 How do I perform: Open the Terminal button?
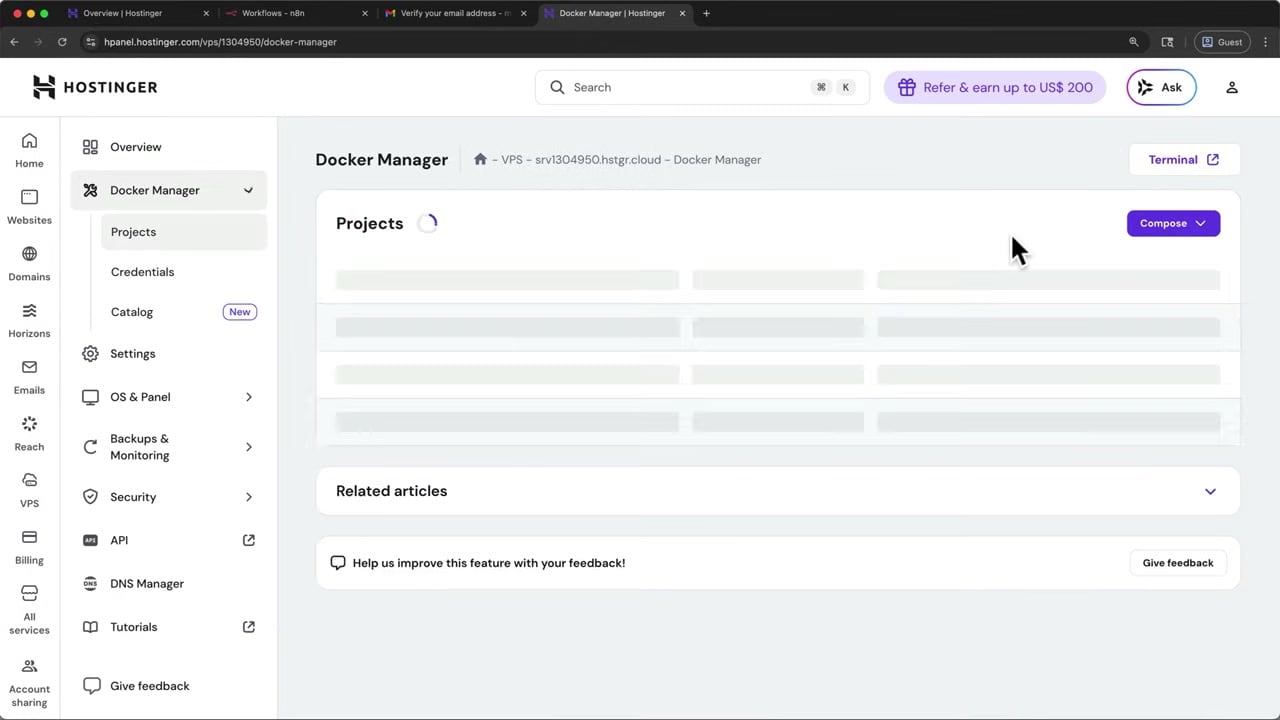[1184, 159]
